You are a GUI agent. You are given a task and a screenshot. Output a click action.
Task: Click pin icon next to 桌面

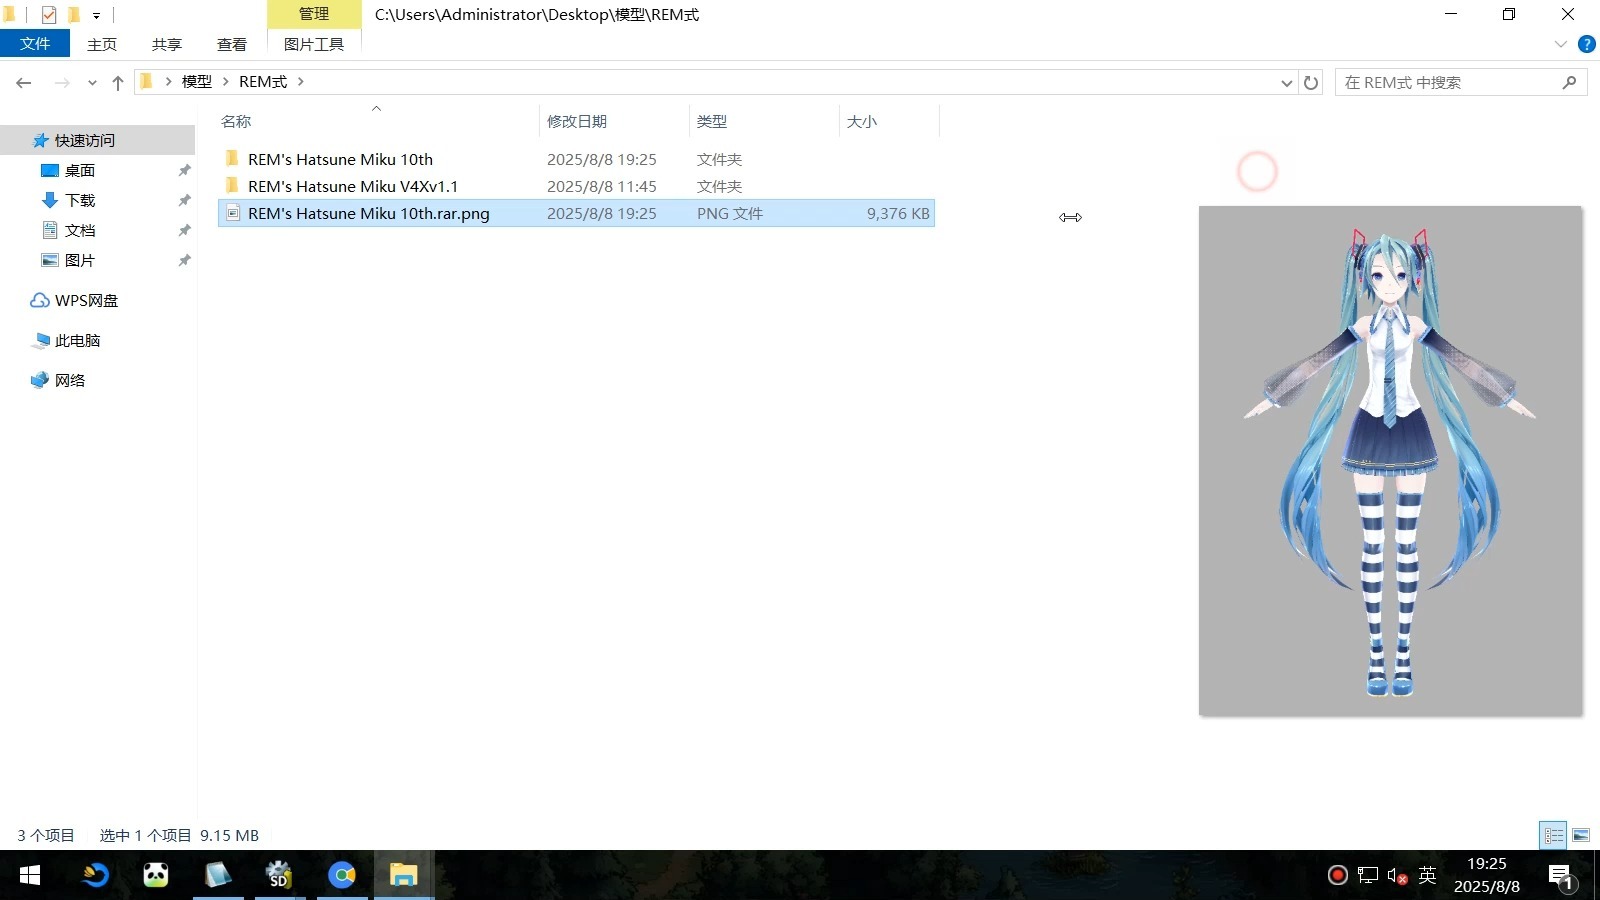pos(184,170)
